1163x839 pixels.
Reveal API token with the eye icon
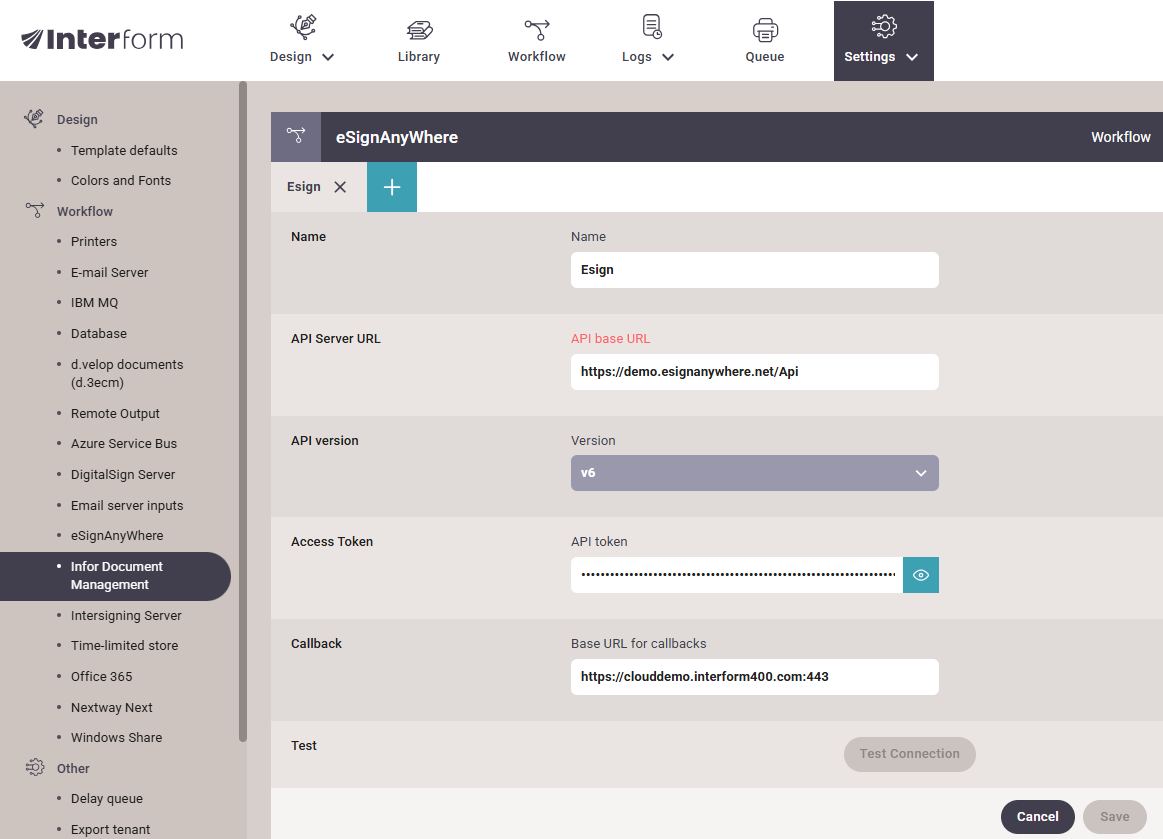(x=921, y=575)
